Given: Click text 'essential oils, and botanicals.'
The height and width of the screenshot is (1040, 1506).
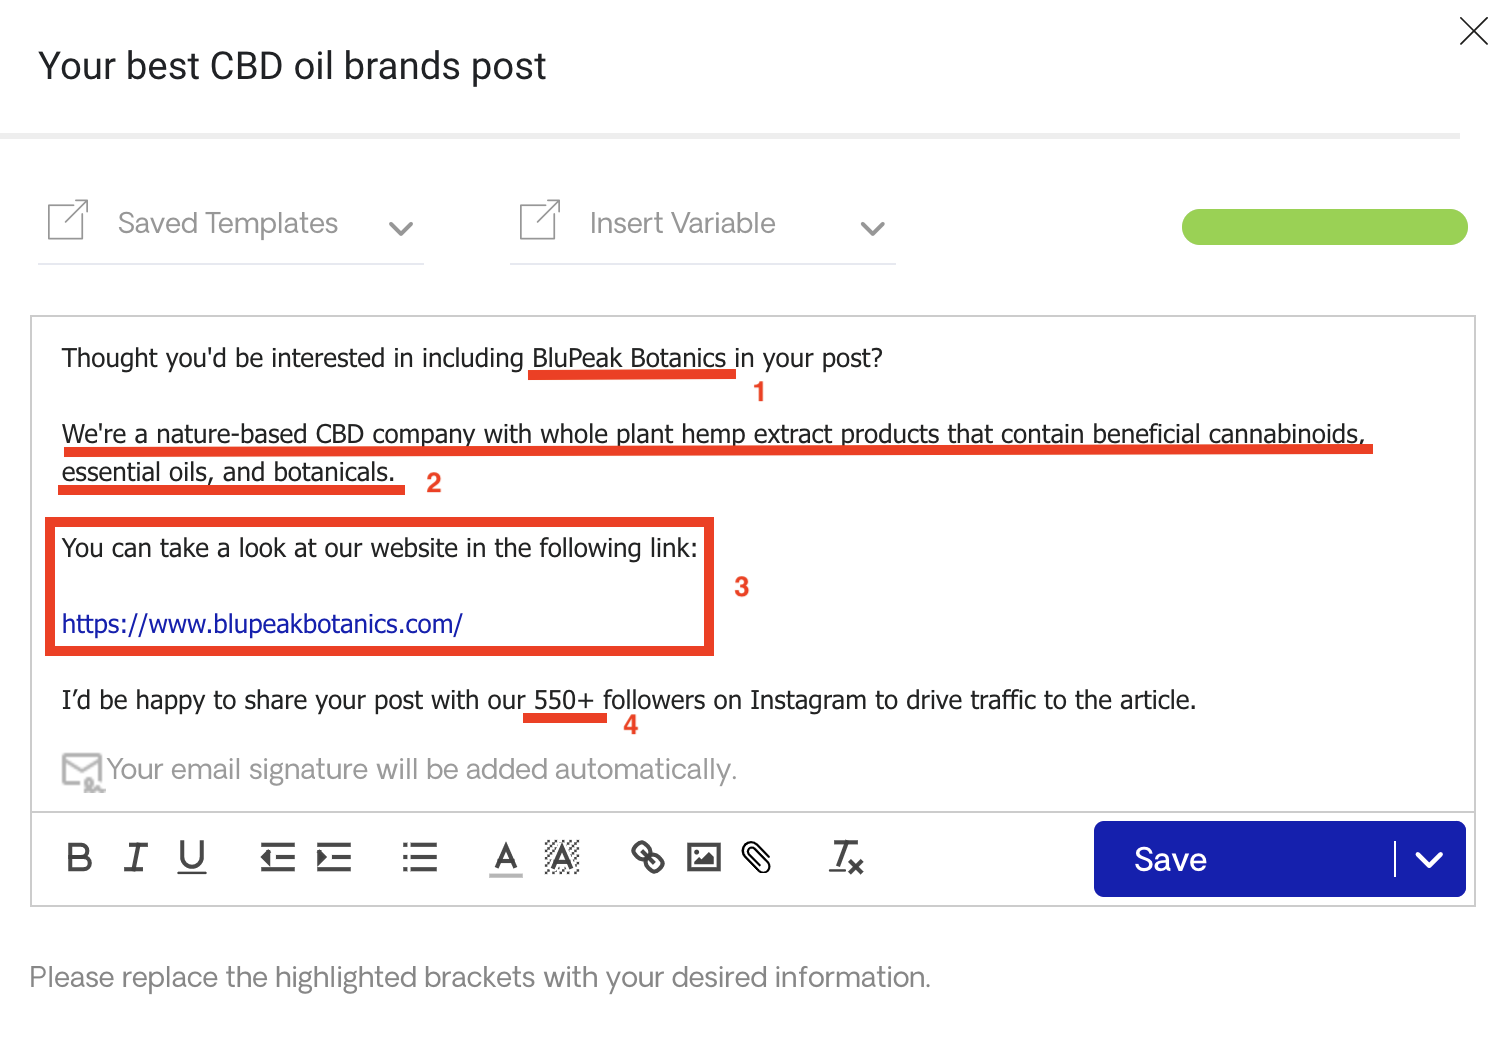Looking at the screenshot, I should pyautogui.click(x=229, y=472).
